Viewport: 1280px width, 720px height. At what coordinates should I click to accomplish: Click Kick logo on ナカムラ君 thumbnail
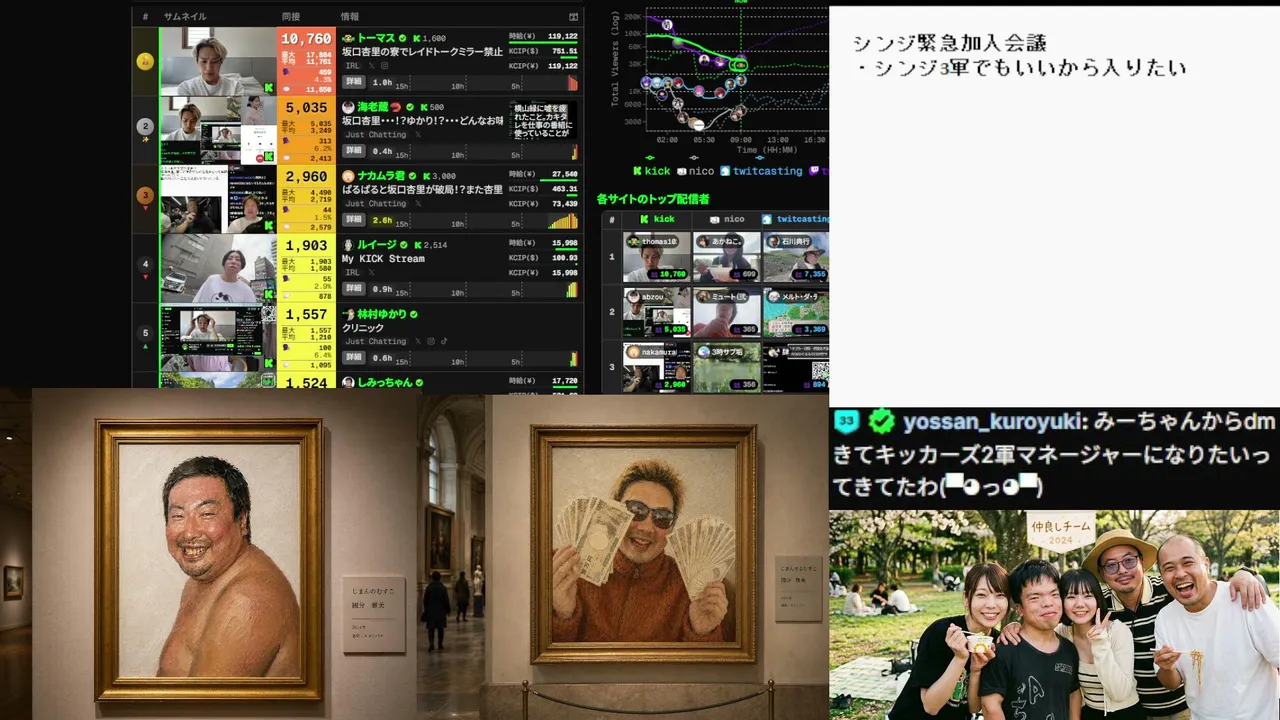click(x=269, y=226)
